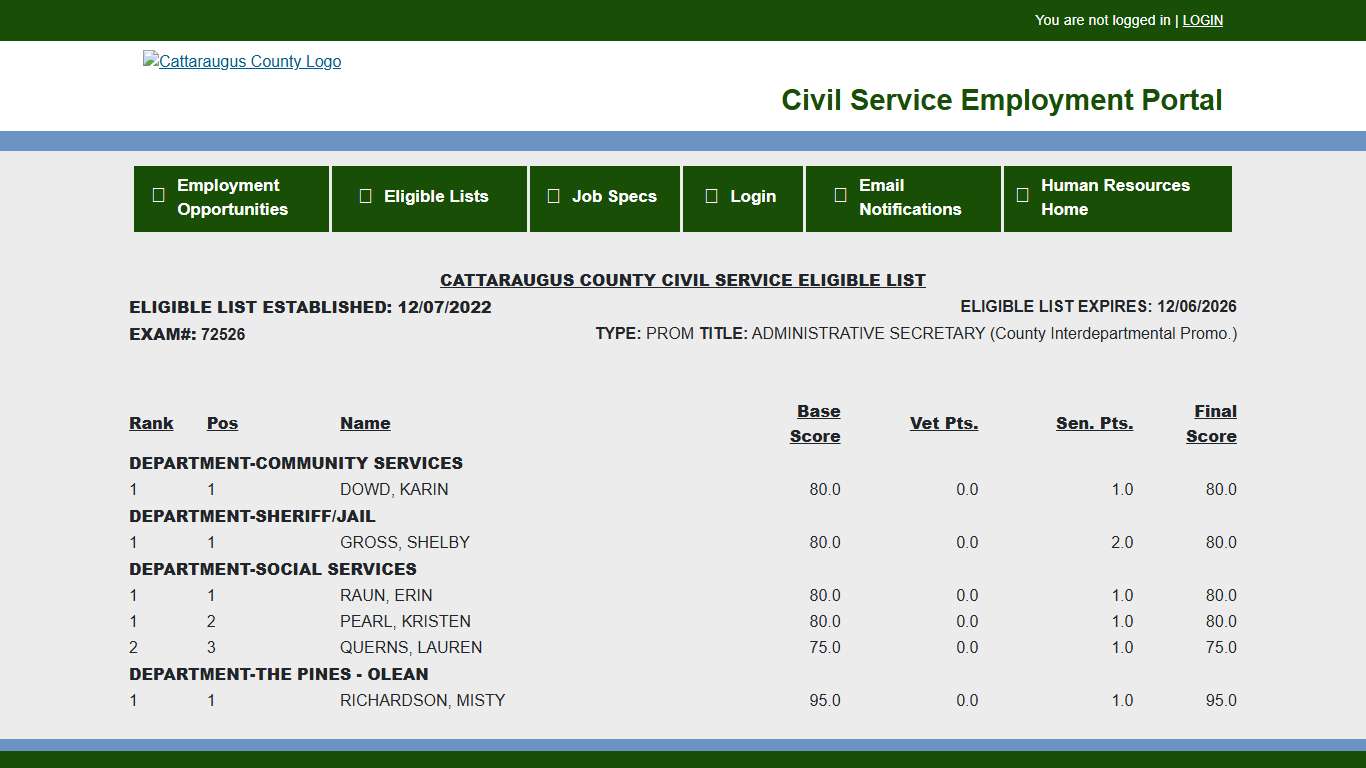Sort the table by Pos
Viewport: 1366px width, 768px height.
tap(222, 423)
